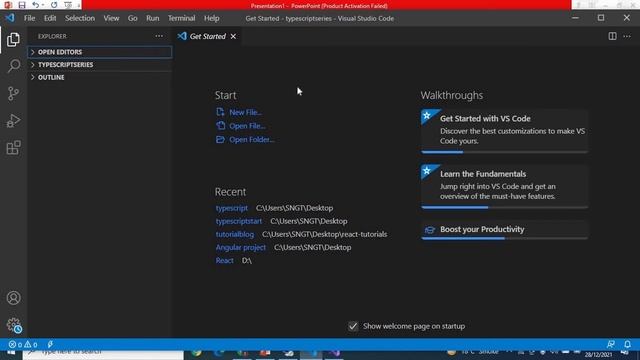
Task: Click the Windows Start button
Action: (x=11, y=354)
